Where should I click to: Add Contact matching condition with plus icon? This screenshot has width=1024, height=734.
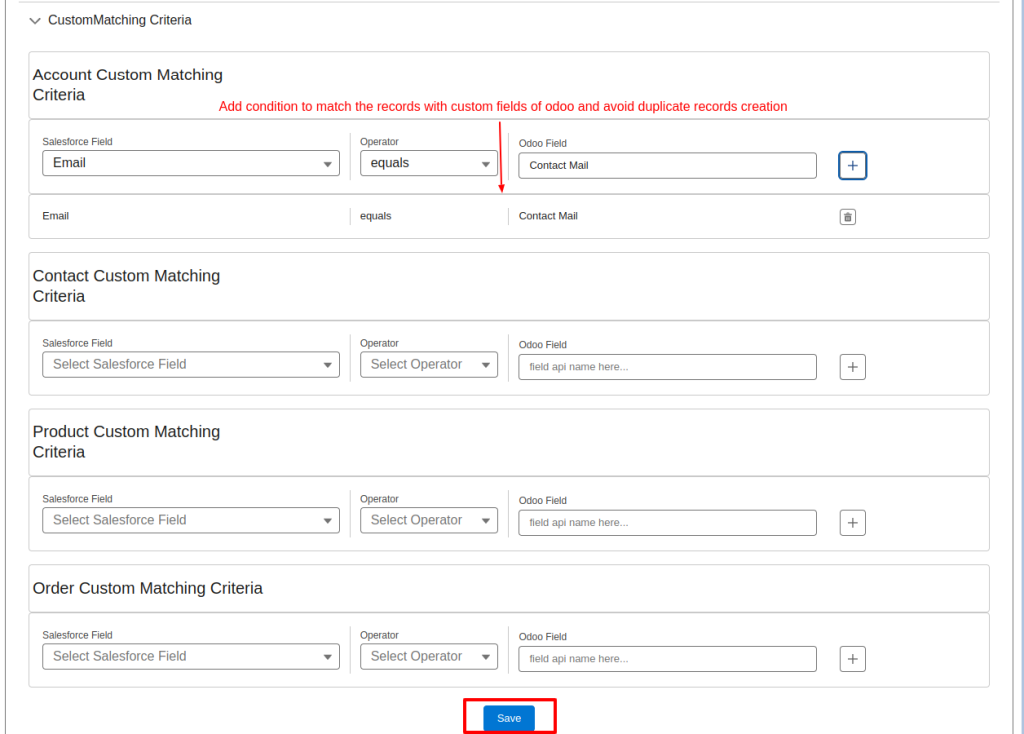[852, 367]
